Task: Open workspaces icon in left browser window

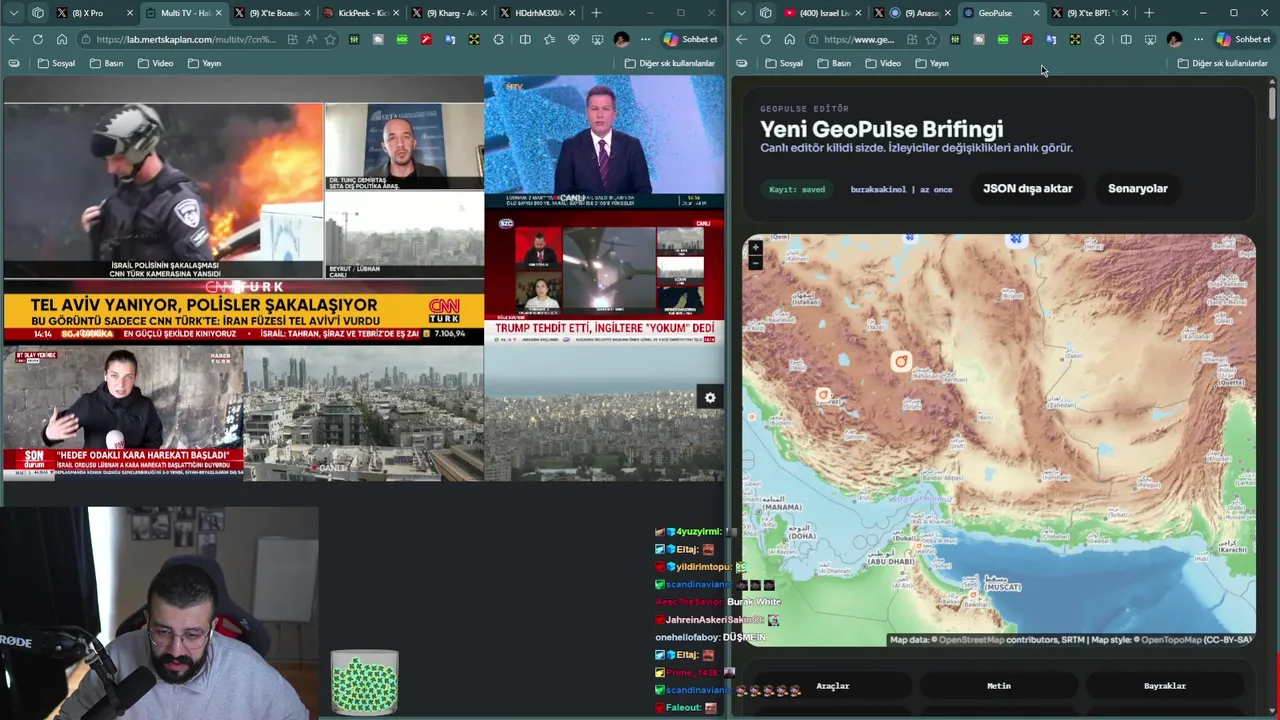Action: [x=38, y=13]
